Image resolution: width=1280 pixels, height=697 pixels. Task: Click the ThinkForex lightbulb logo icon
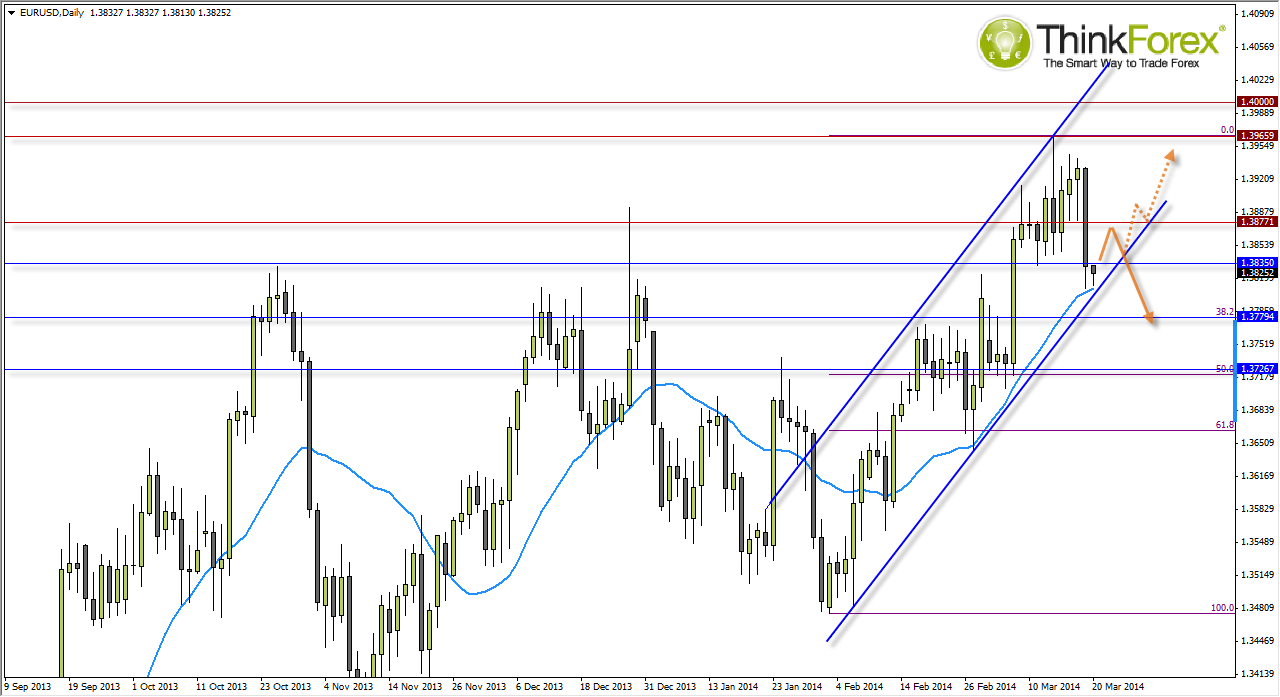click(x=1004, y=44)
